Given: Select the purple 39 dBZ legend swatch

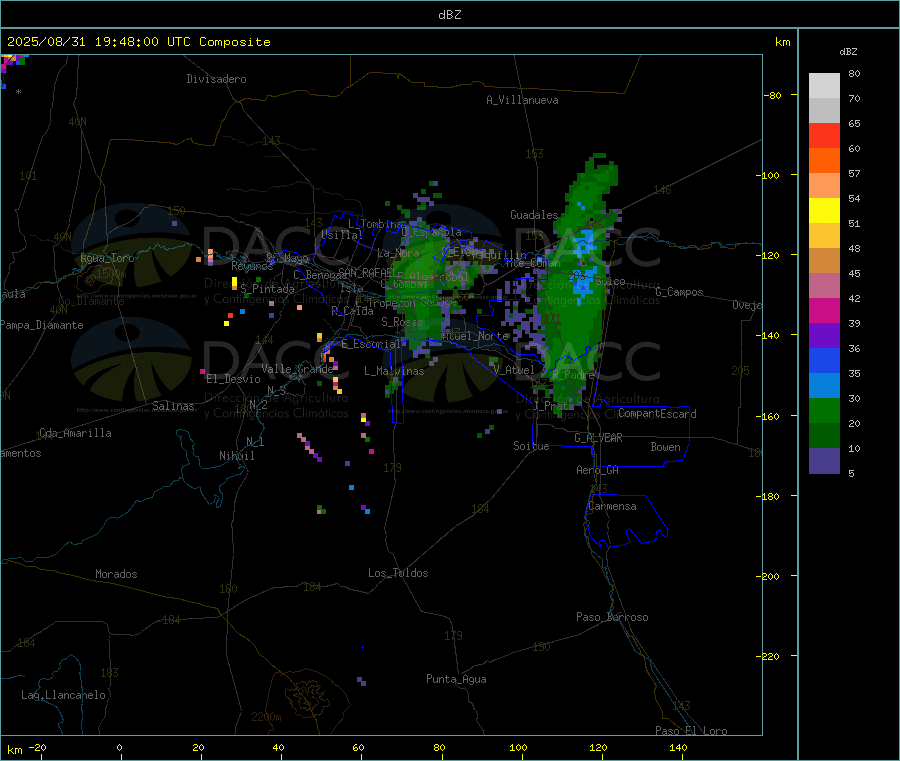Looking at the screenshot, I should coord(824,336).
